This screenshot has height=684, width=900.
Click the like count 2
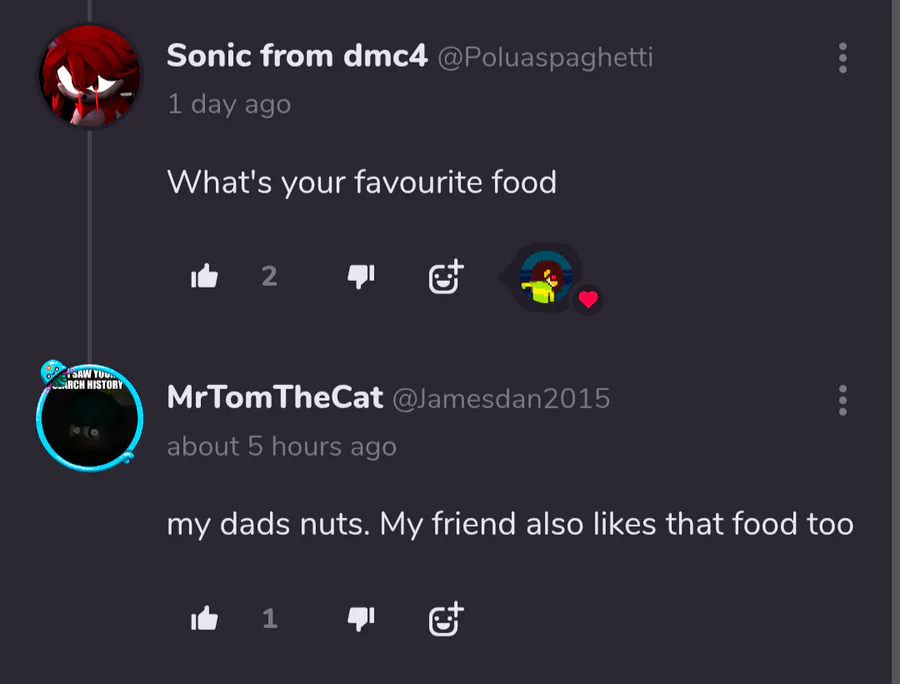point(269,277)
